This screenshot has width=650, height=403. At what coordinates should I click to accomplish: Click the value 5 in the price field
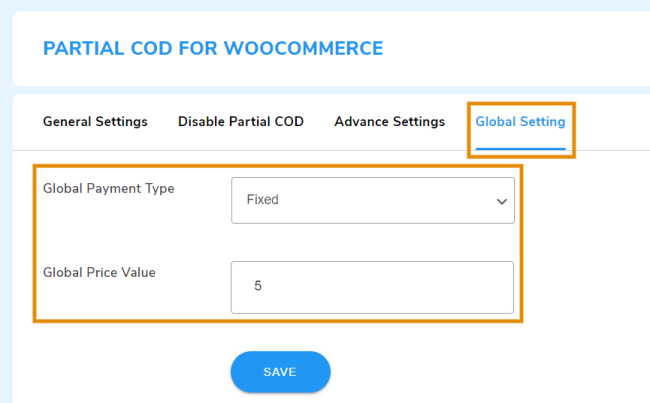coord(258,287)
